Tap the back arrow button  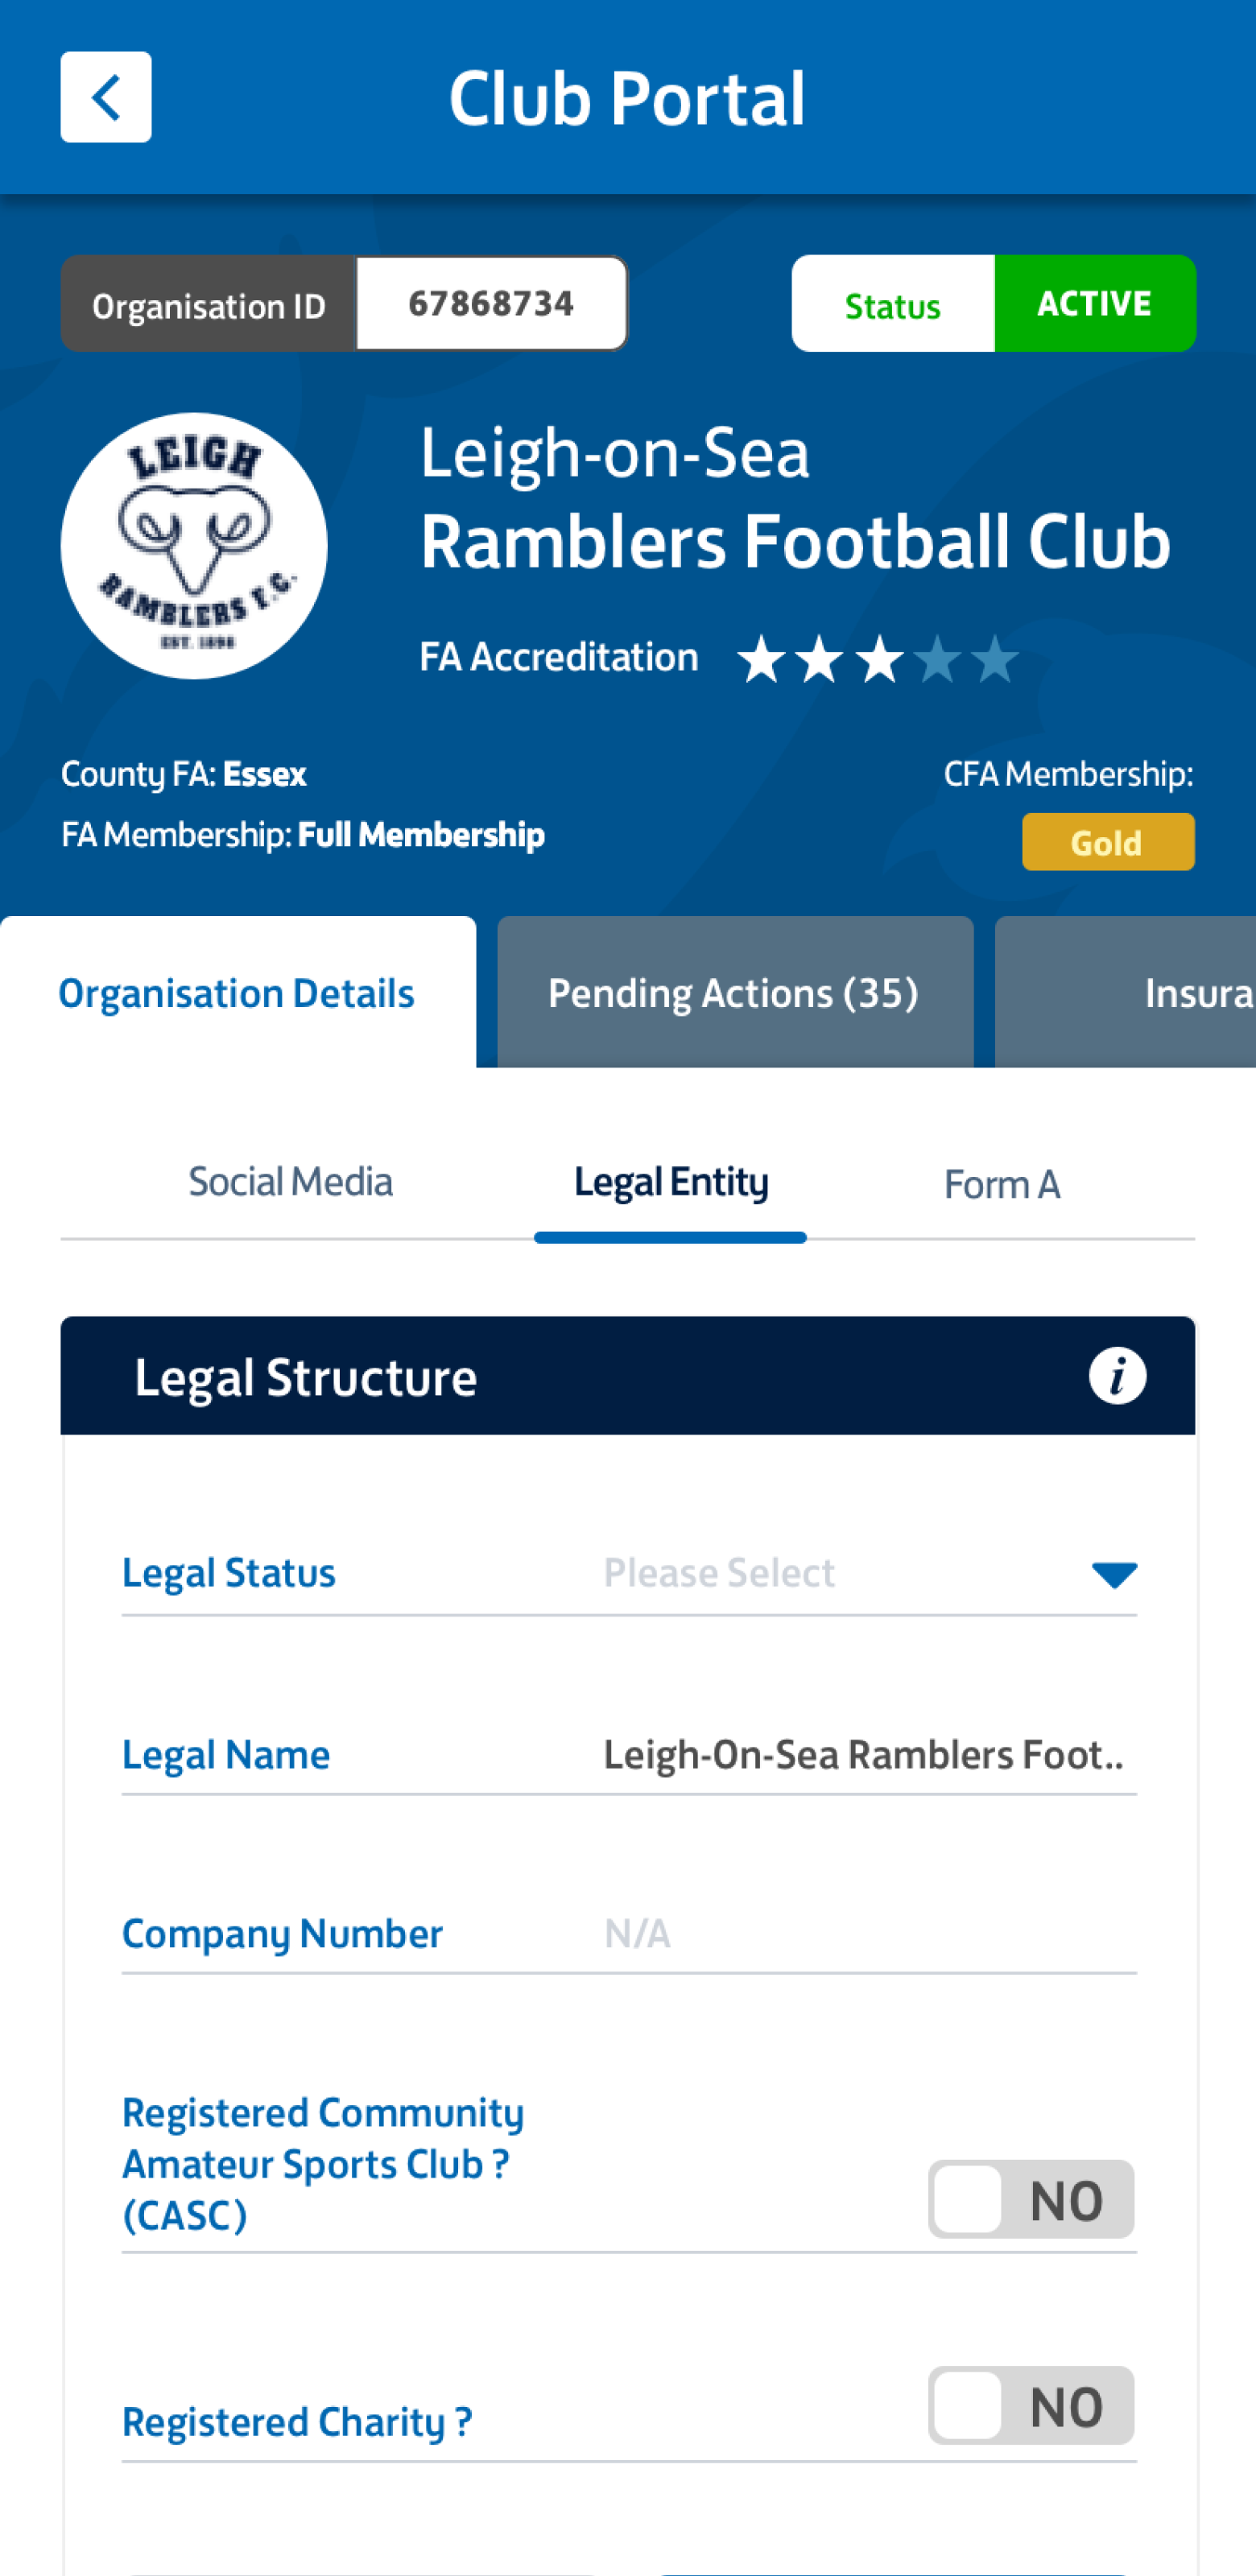(x=105, y=97)
